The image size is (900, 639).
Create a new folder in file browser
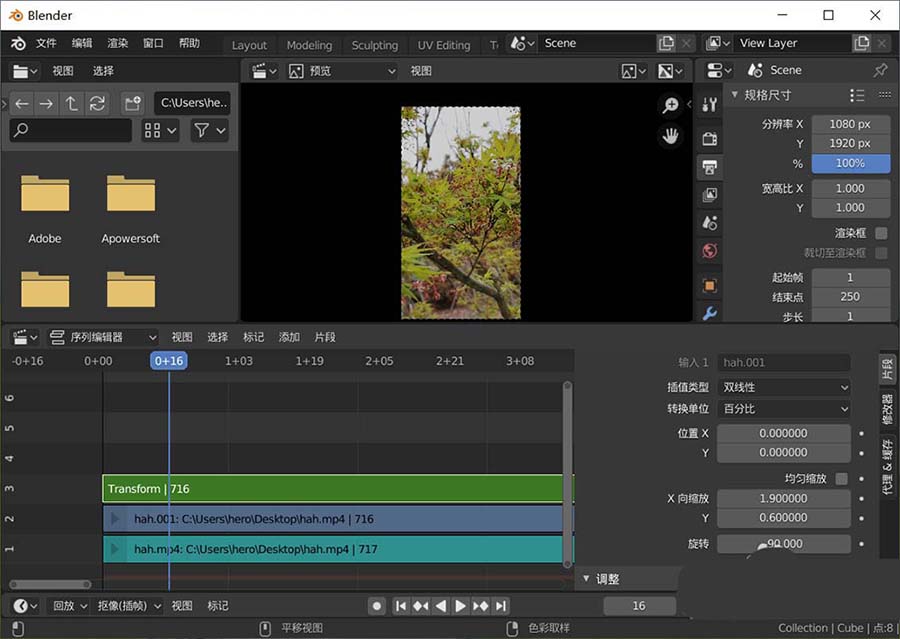(132, 103)
